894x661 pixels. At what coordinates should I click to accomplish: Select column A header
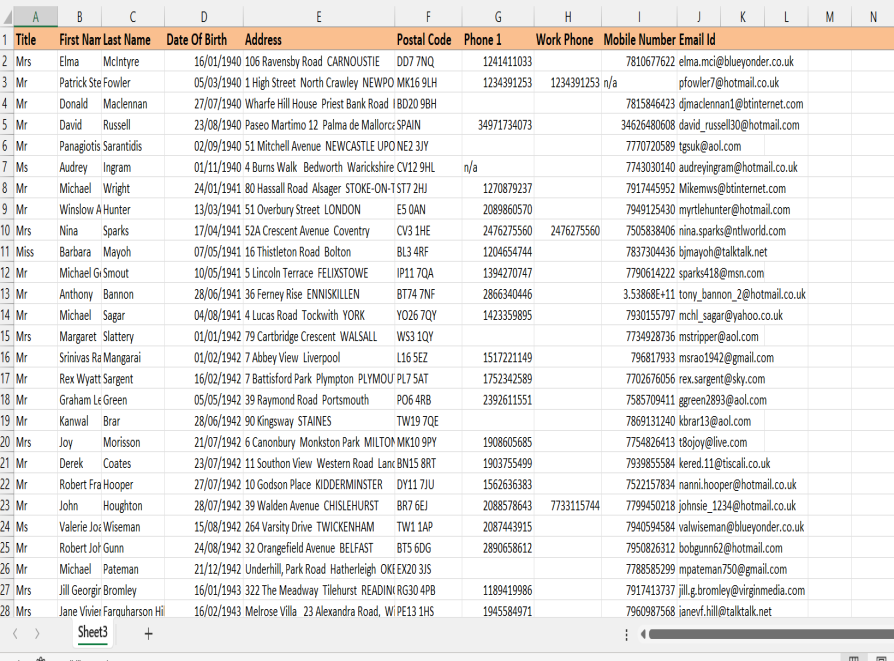(x=35, y=17)
